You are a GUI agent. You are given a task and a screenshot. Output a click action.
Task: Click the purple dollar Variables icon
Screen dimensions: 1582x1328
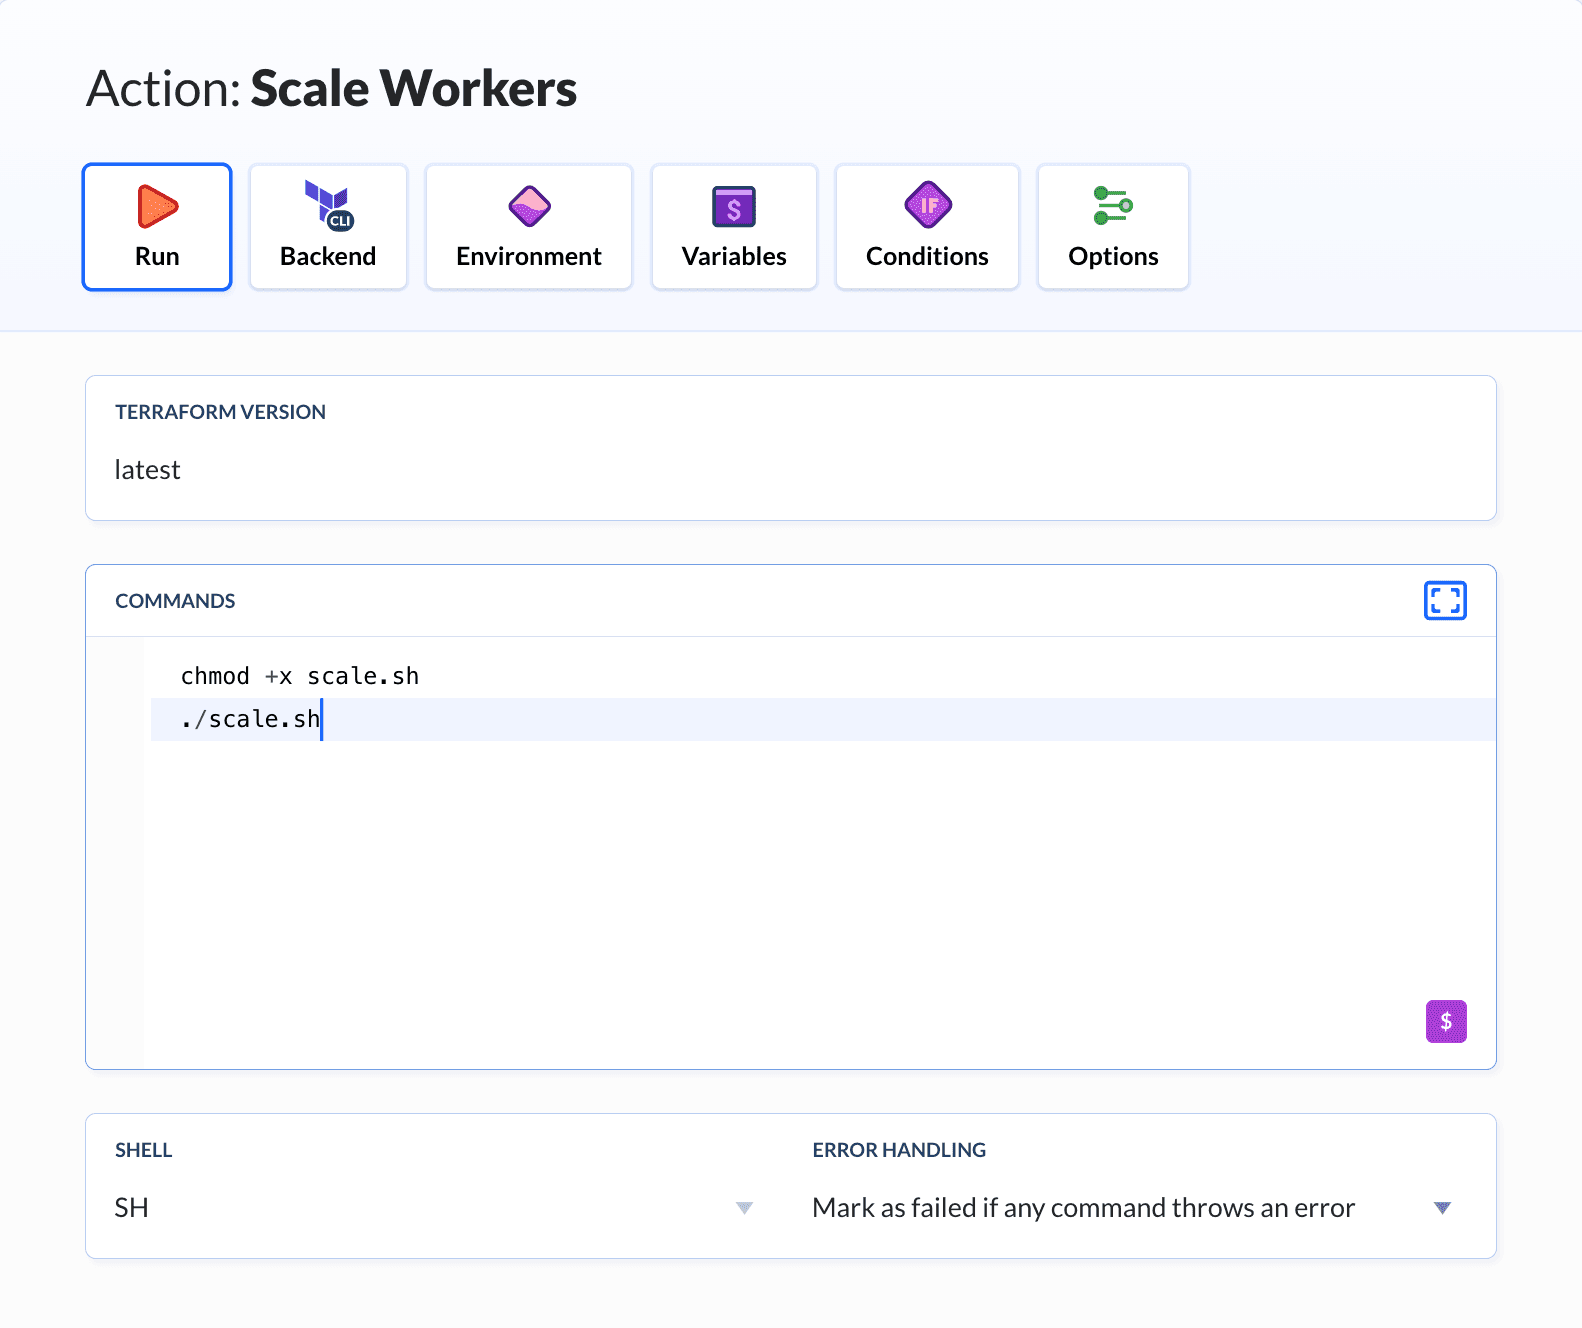734,207
